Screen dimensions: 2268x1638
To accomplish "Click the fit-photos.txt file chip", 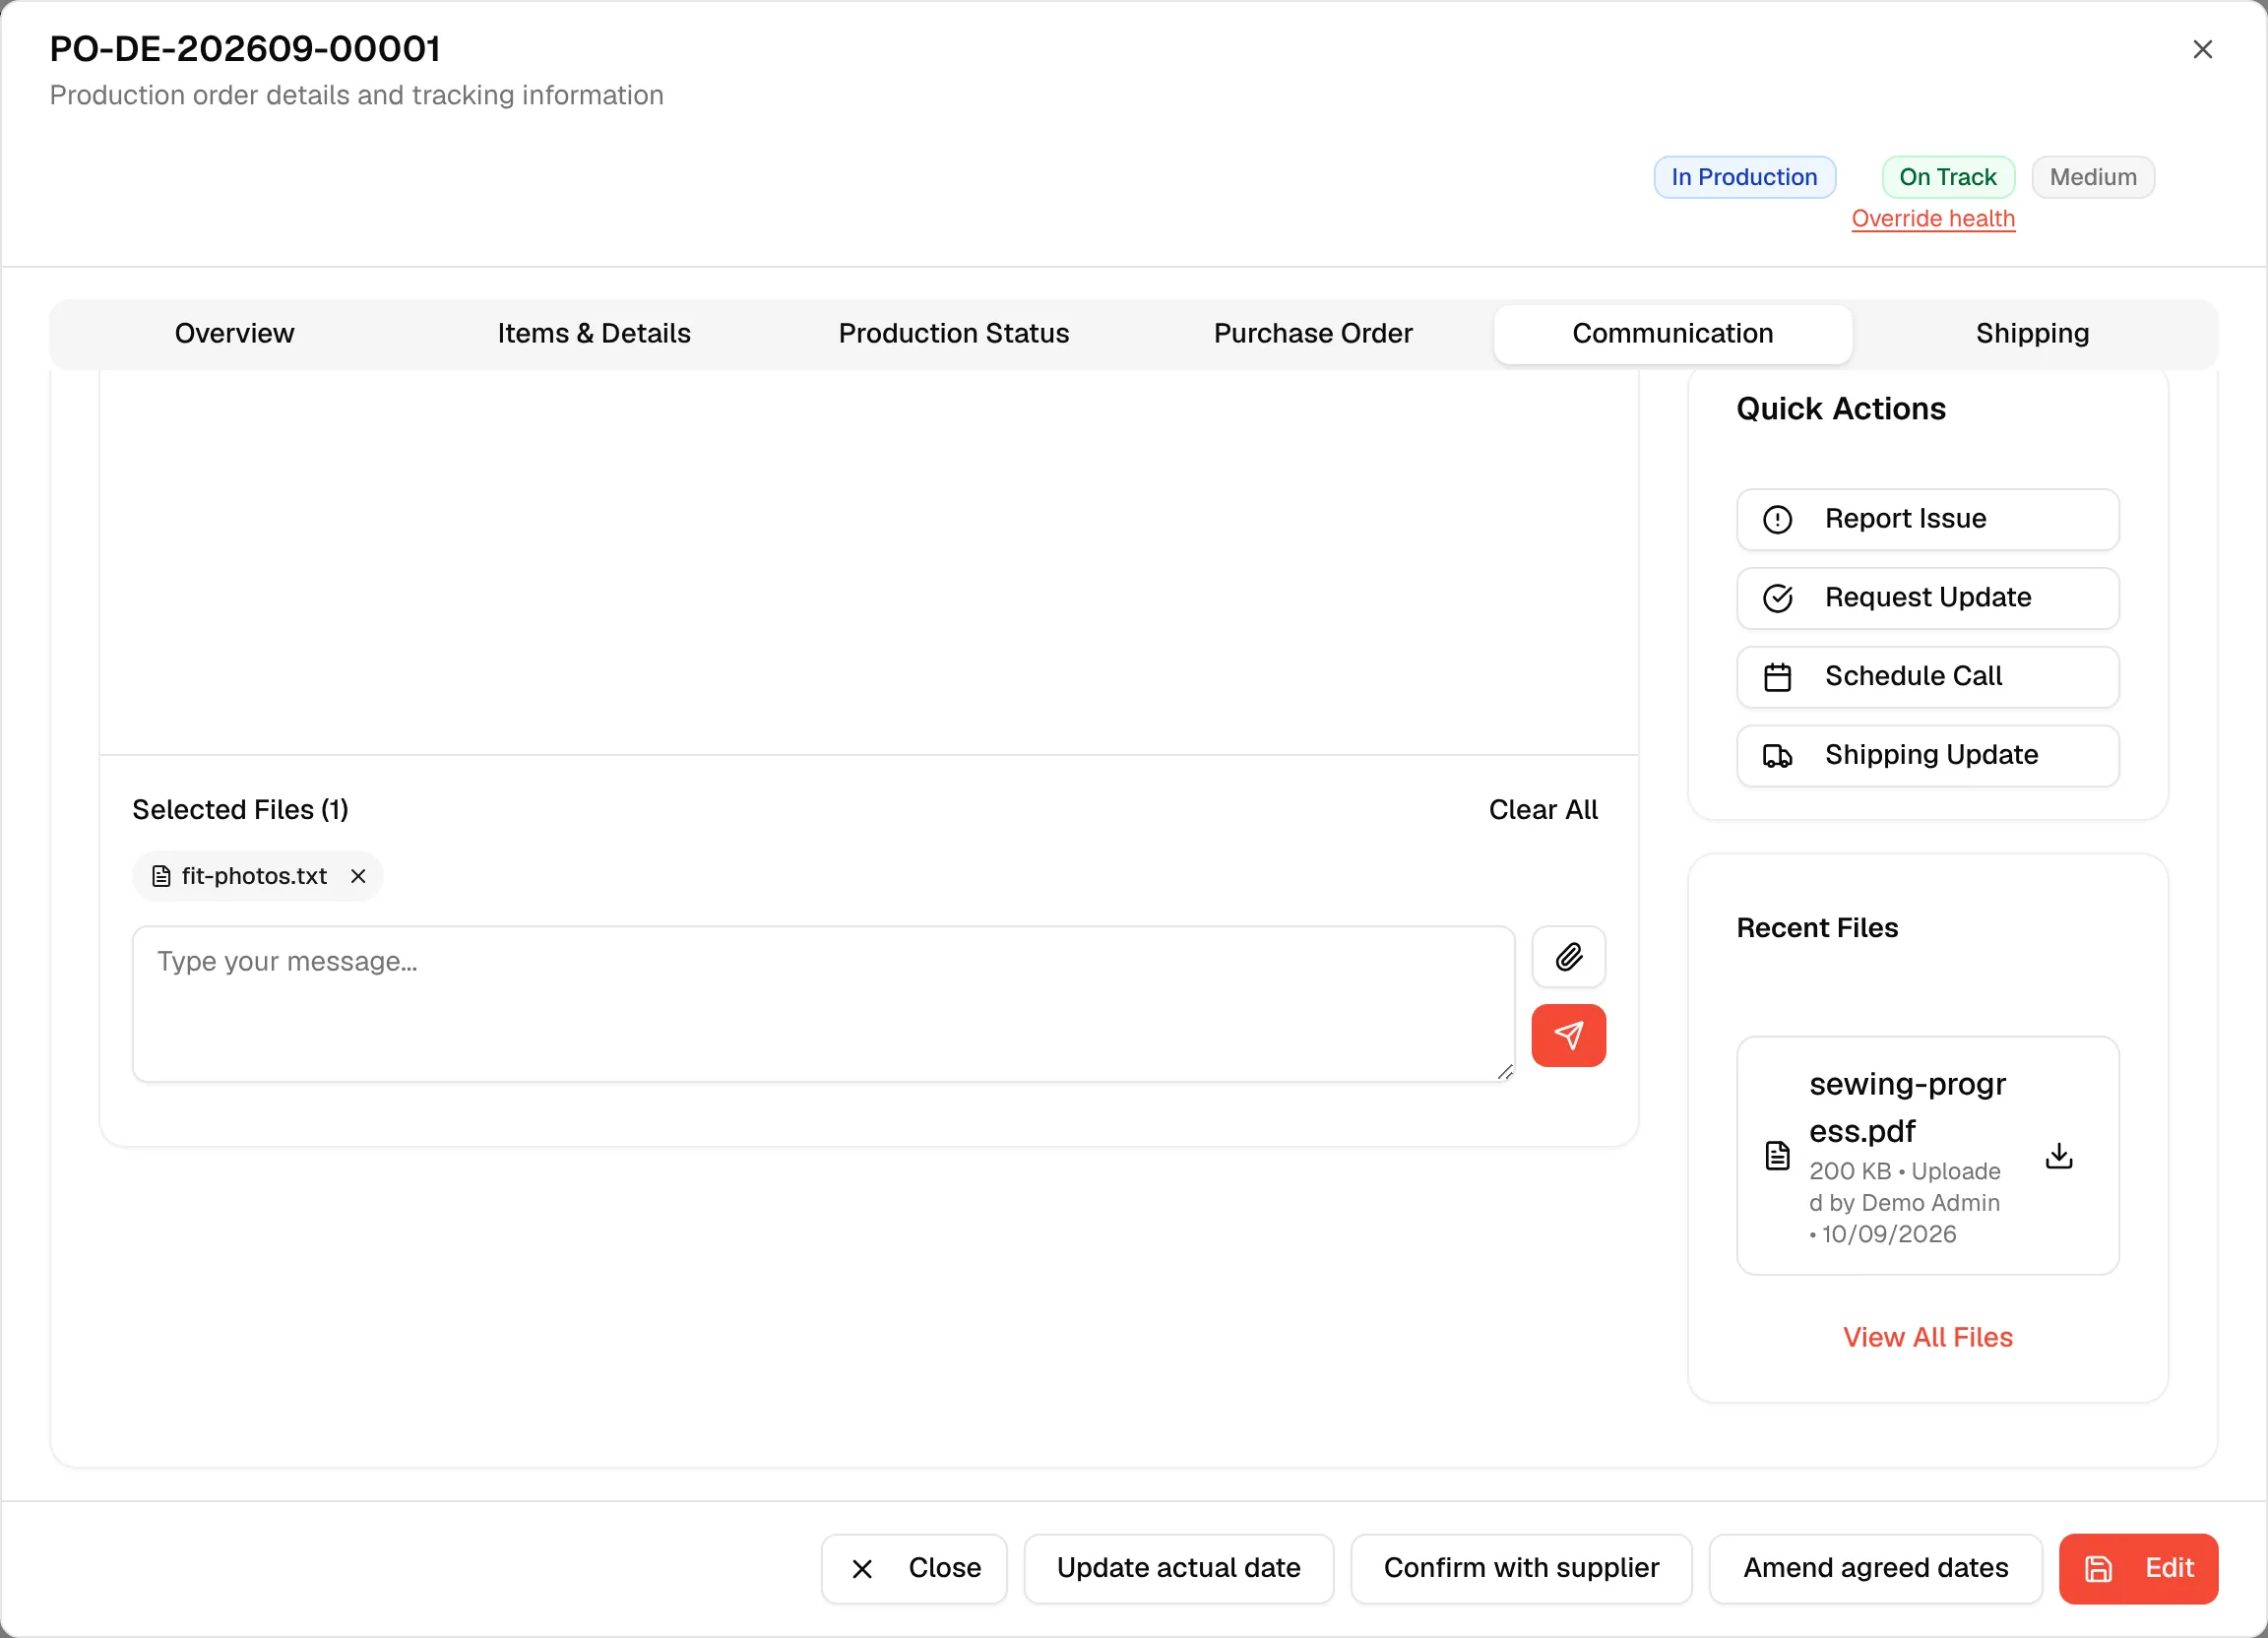I will tap(256, 876).
